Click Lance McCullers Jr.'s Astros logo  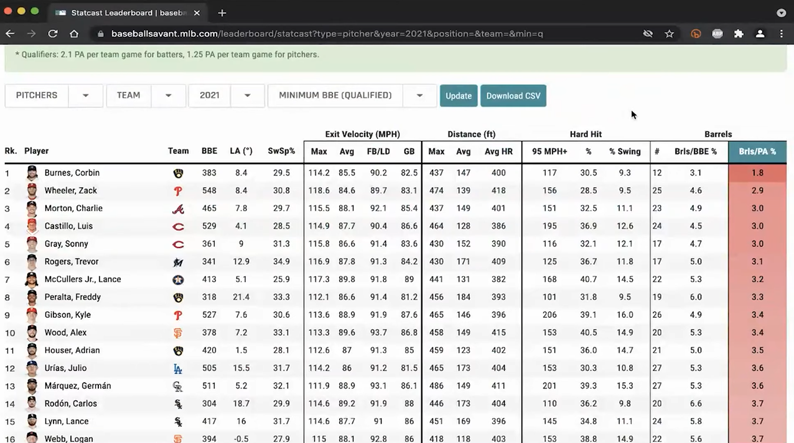(178, 279)
